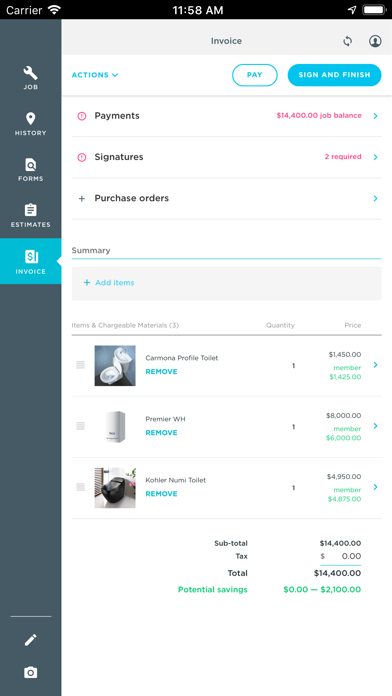Open the Payments row chevron

376,116
